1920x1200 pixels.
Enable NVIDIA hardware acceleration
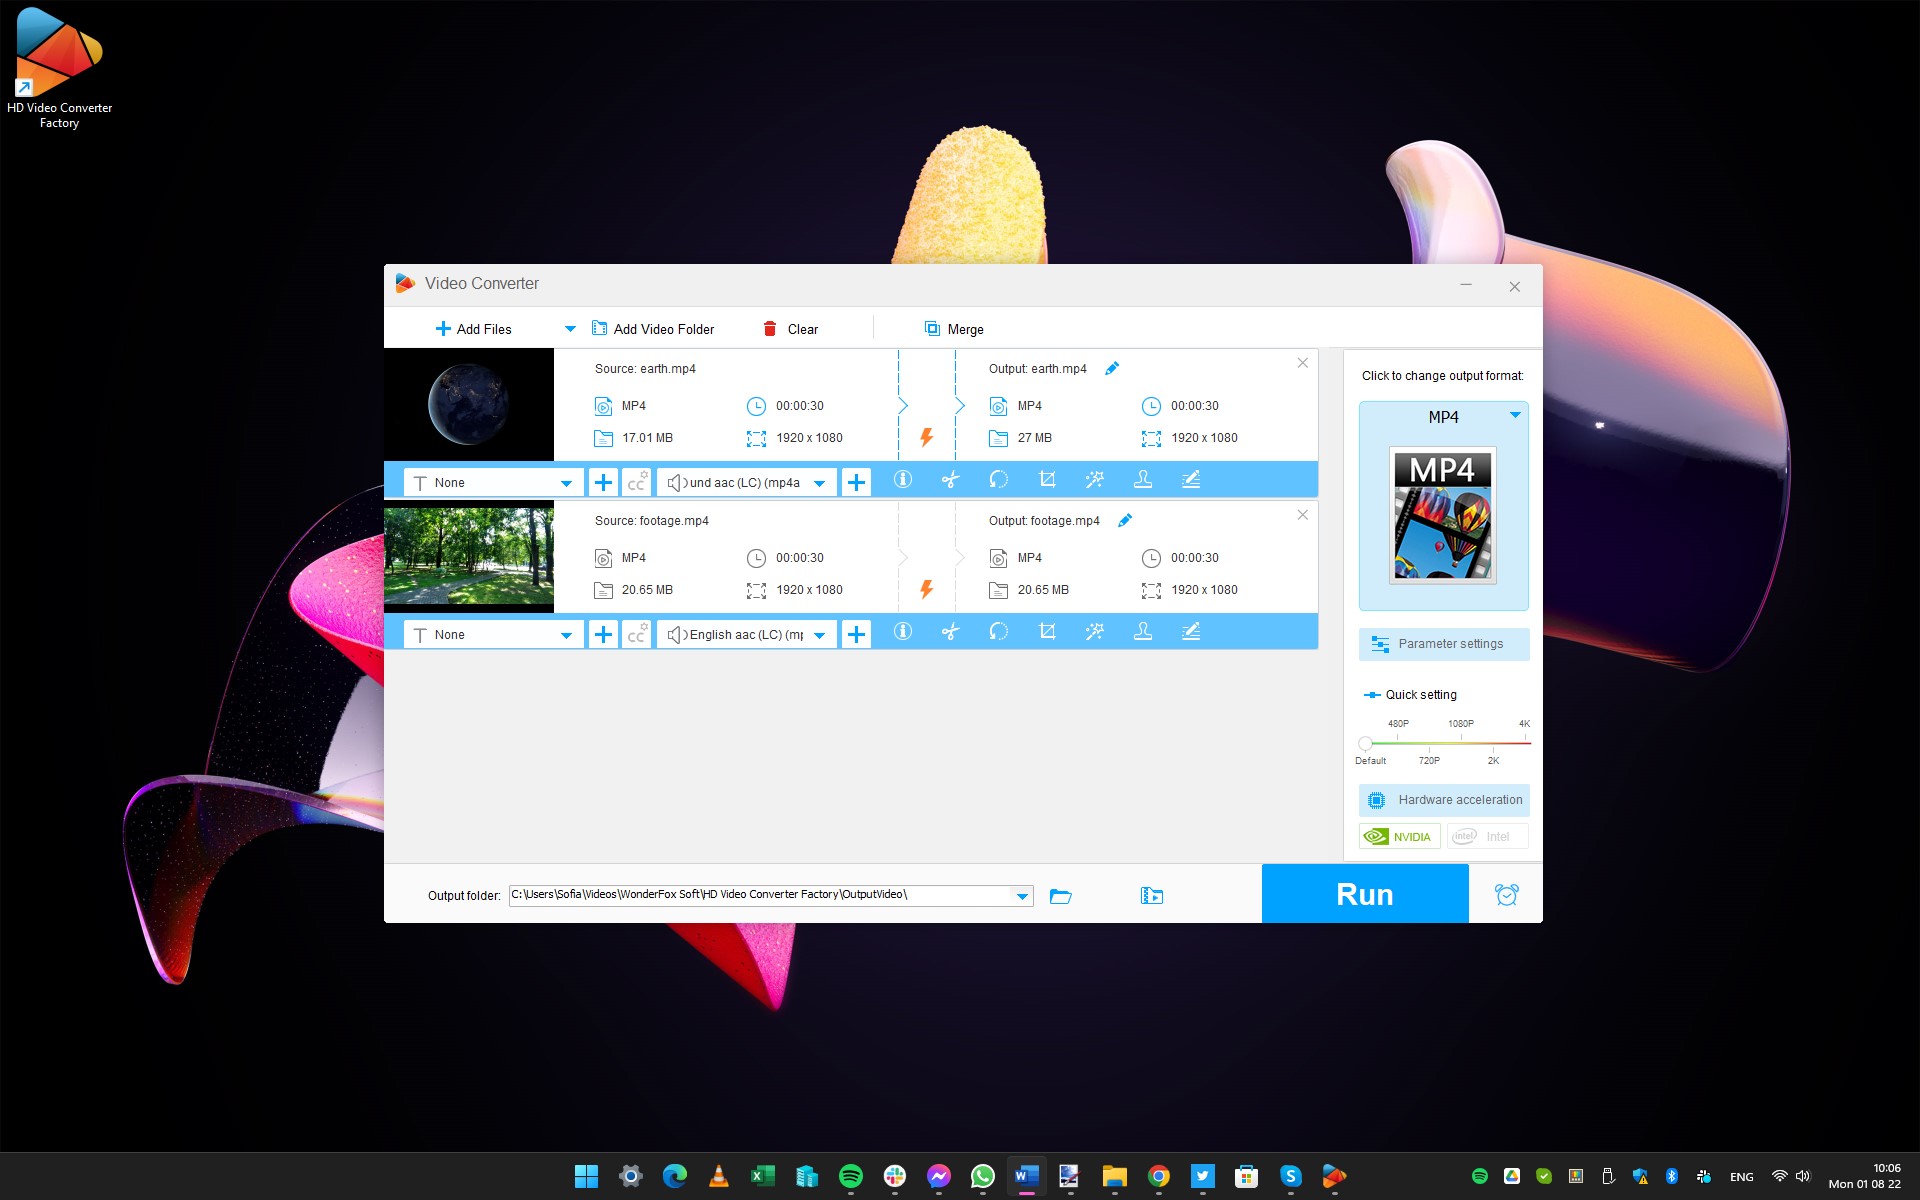click(1399, 836)
